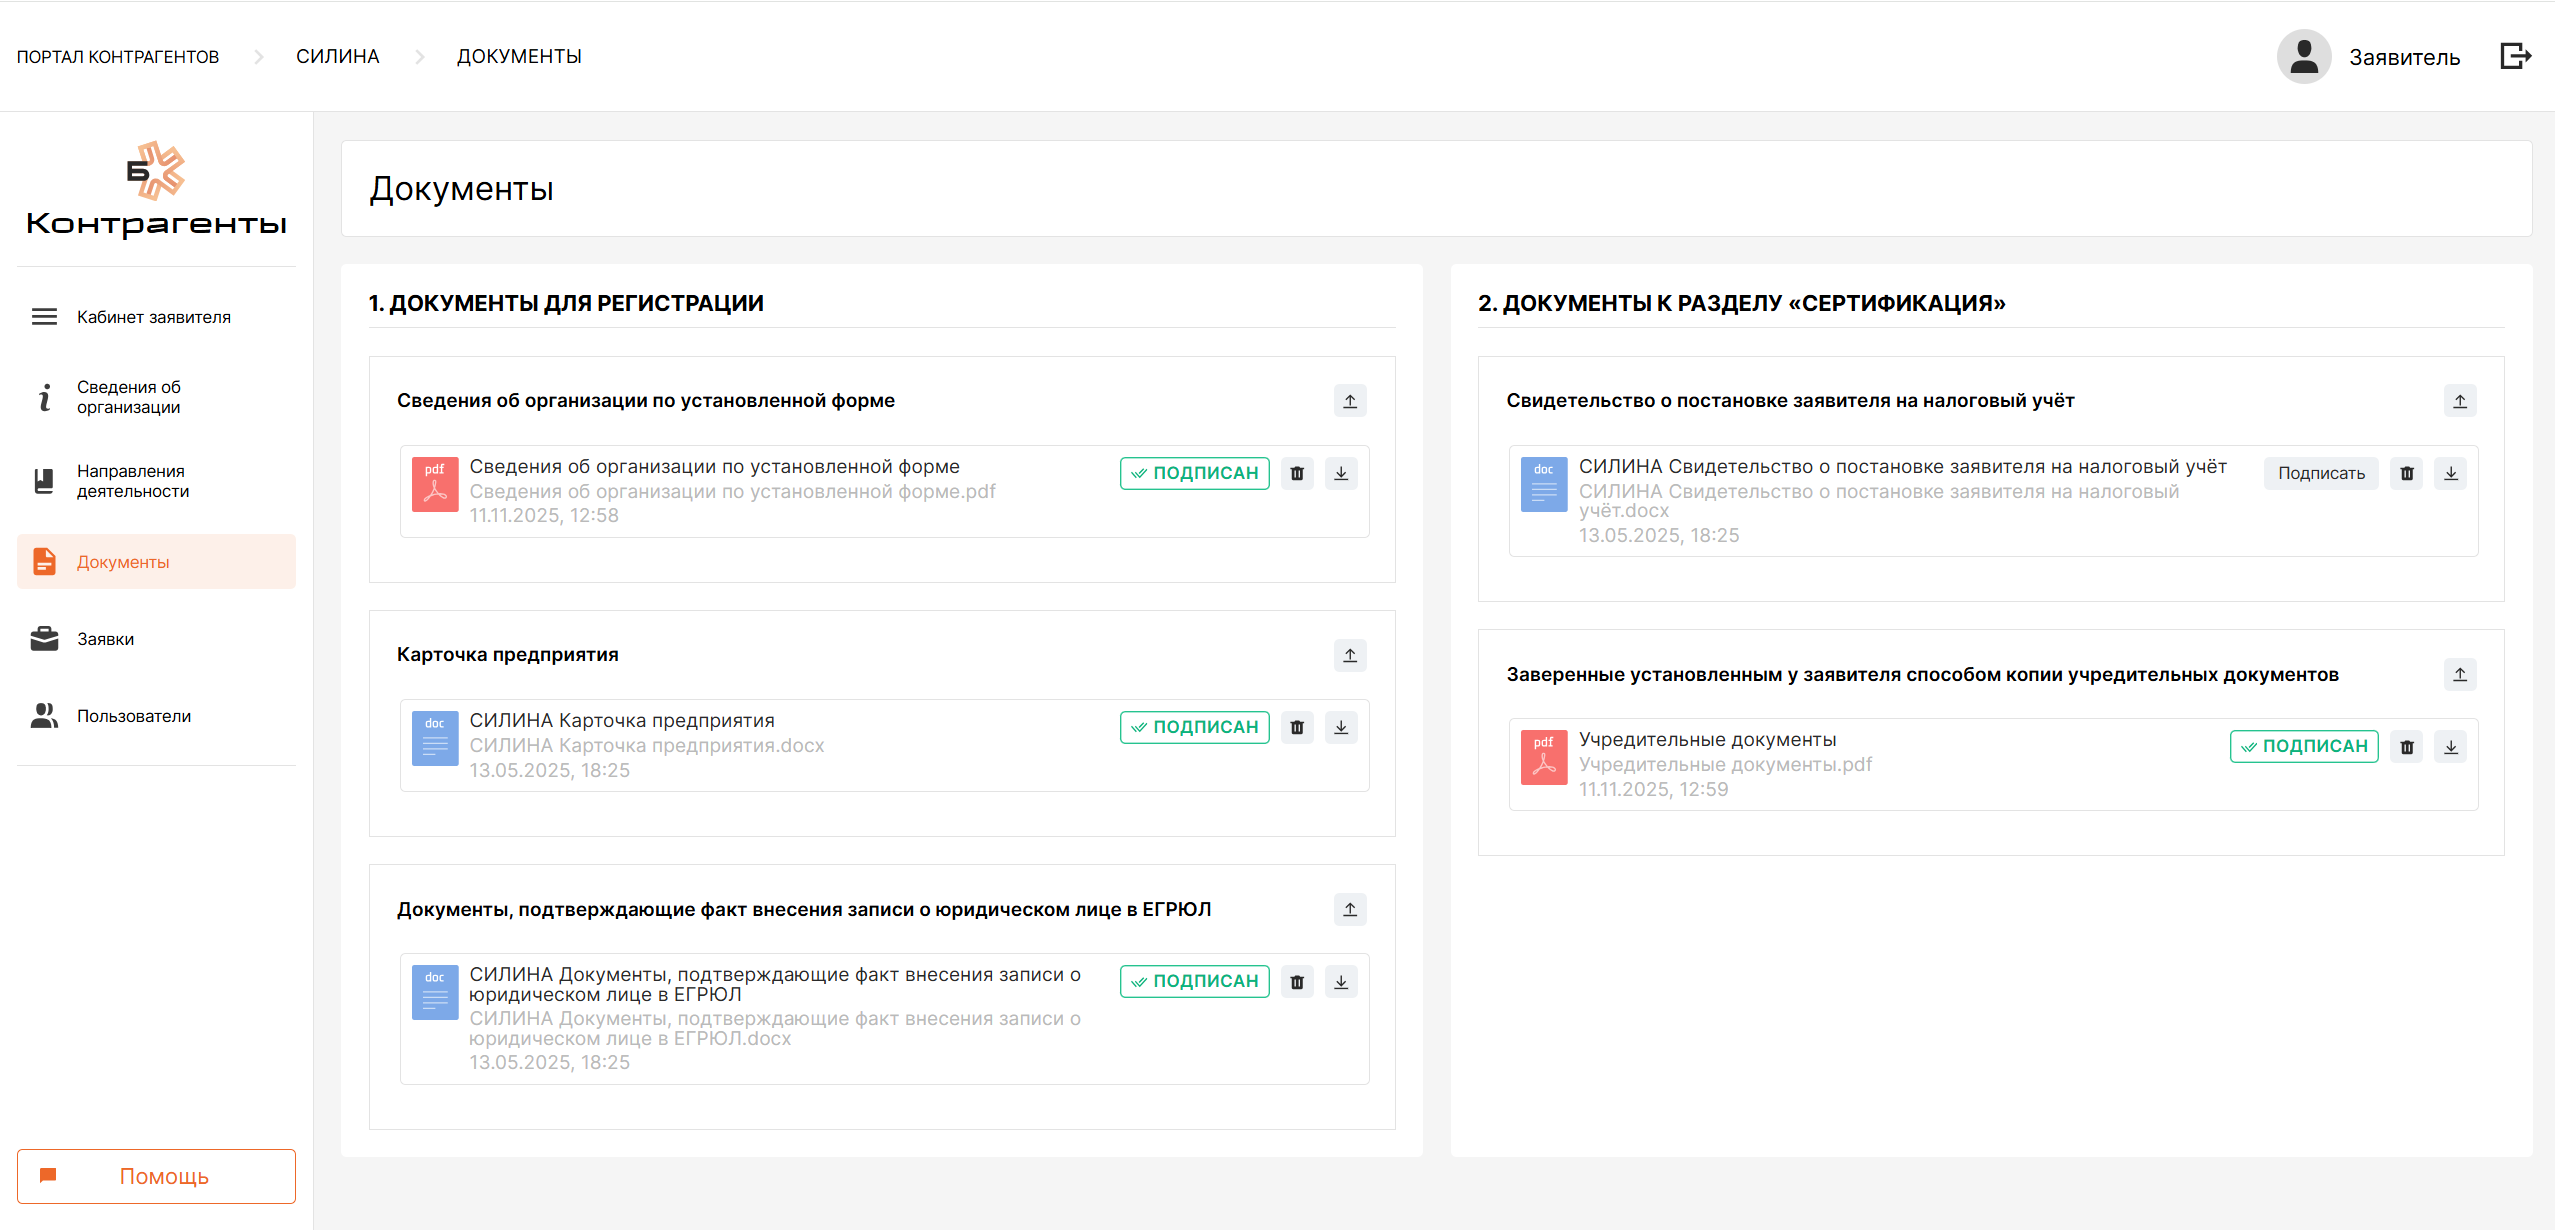Delete the Учредительные документы pdf file
Viewport: 2555px width, 1230px height.
pyautogui.click(x=2407, y=746)
